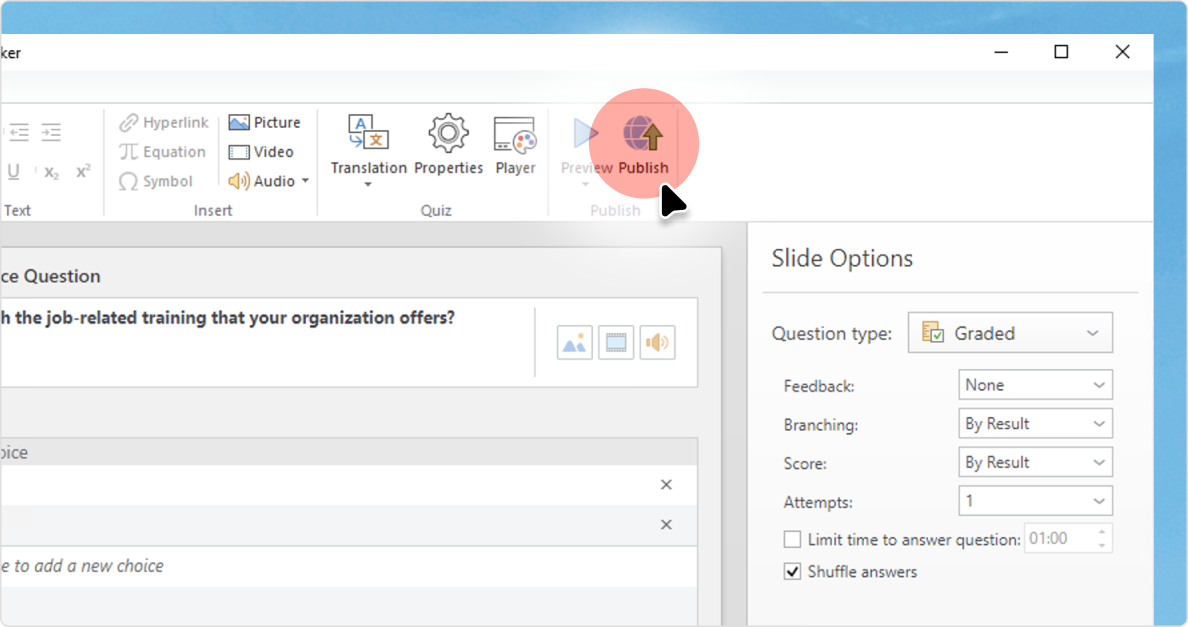This screenshot has height=627, width=1188.
Task: Click the question text field
Action: click(267, 342)
